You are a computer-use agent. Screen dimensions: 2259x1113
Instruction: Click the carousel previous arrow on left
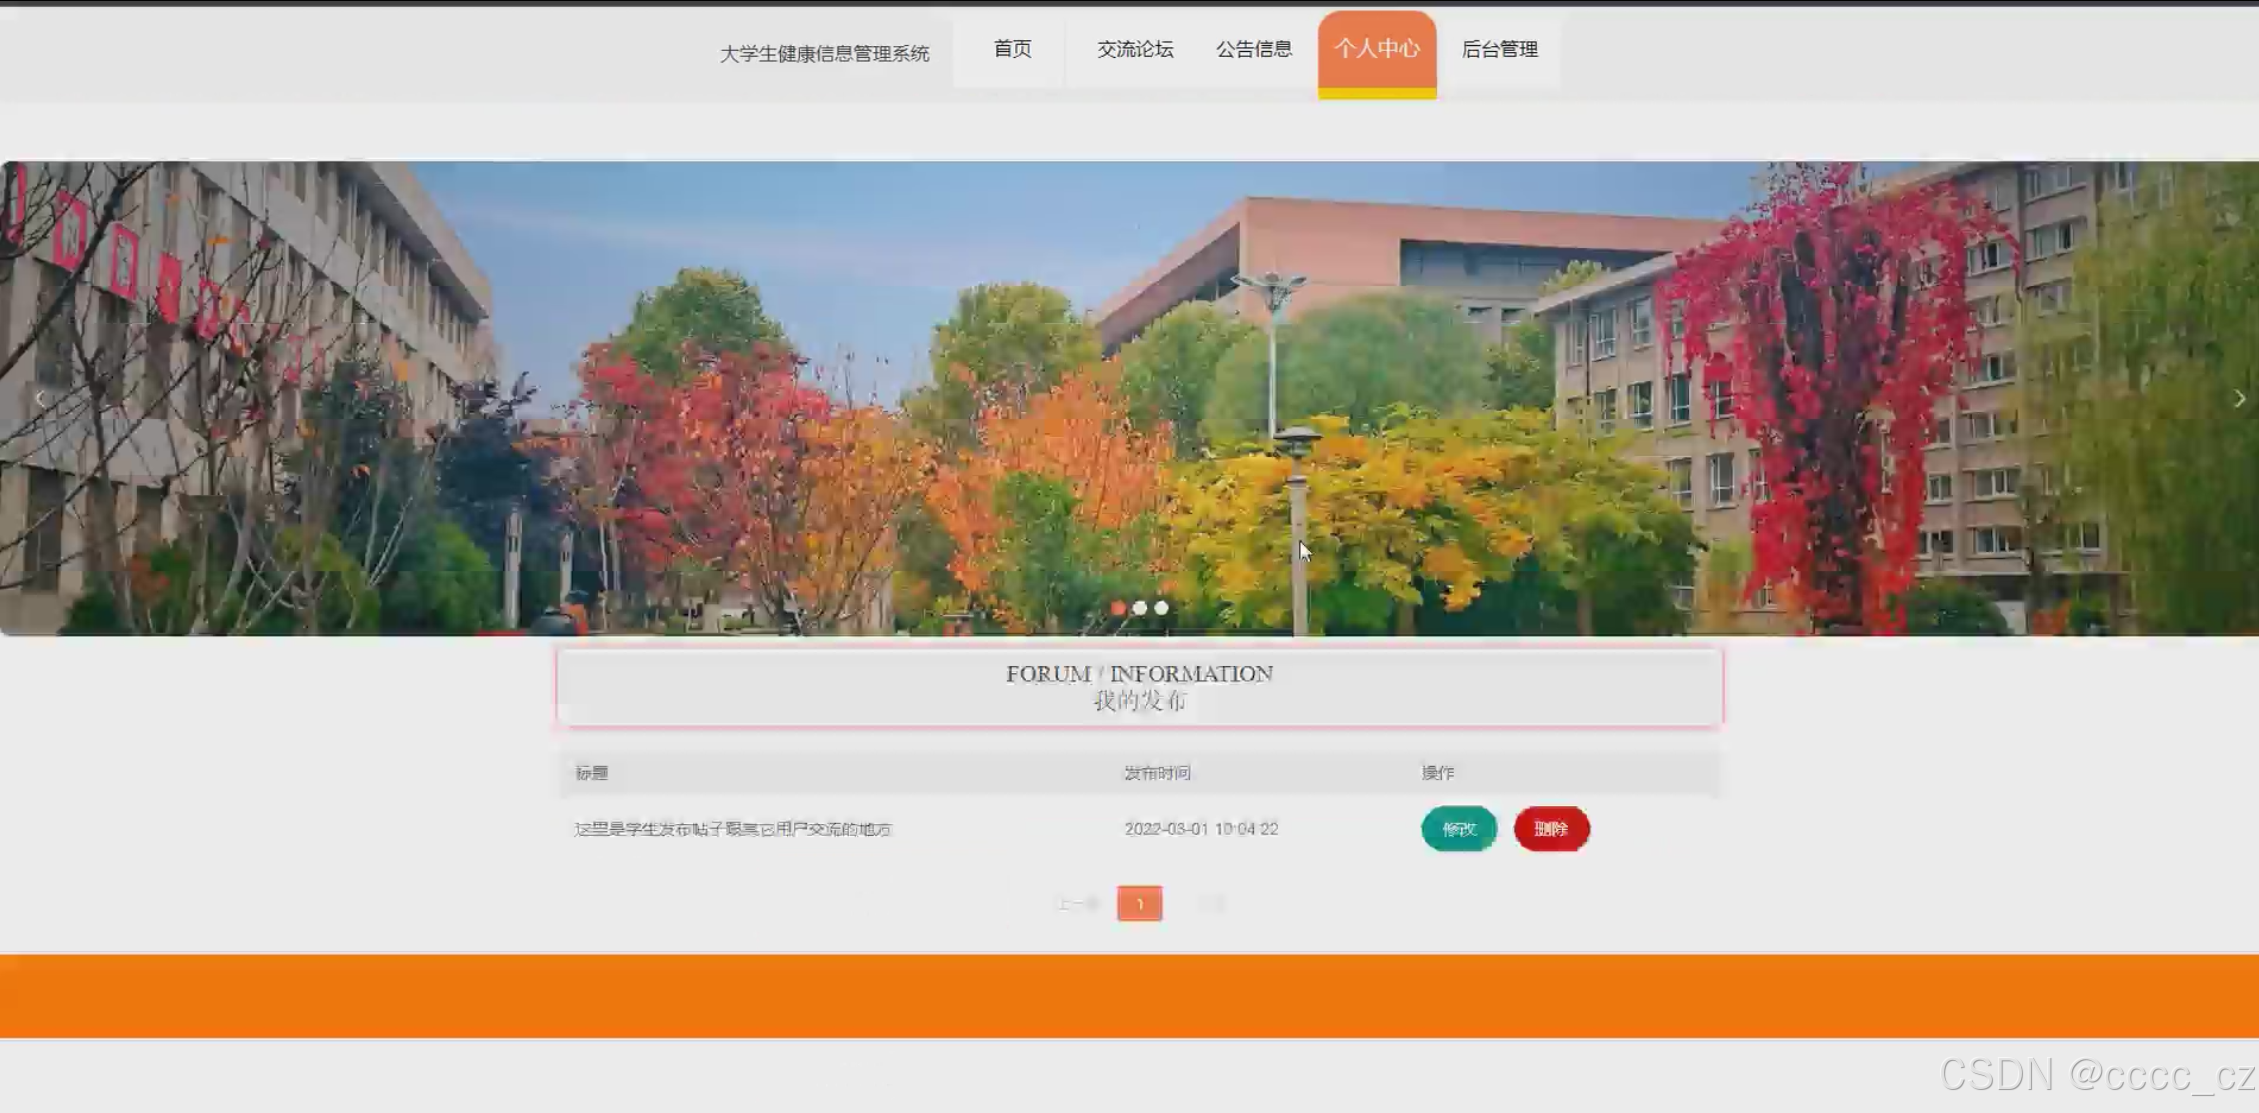click(40, 399)
